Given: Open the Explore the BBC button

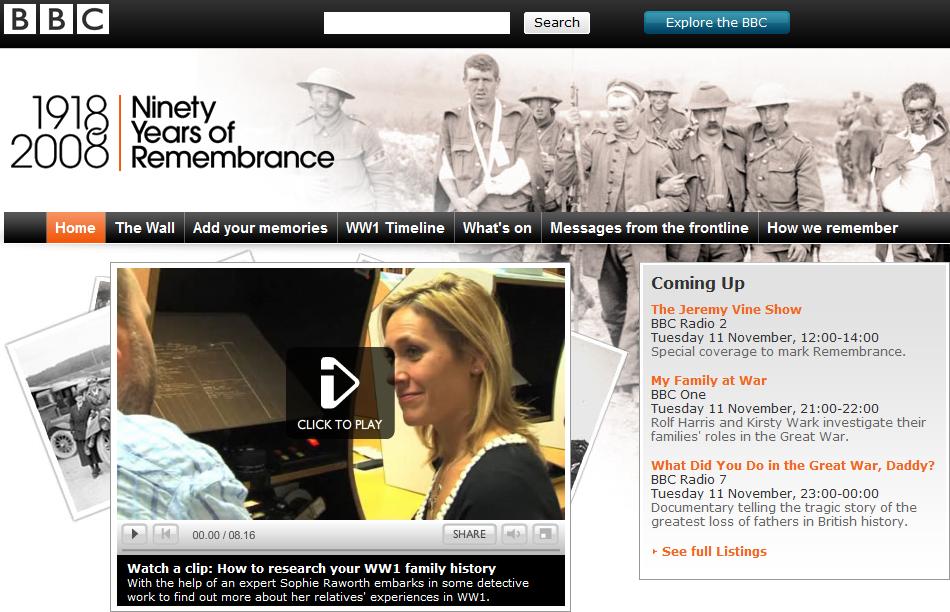Looking at the screenshot, I should click(x=717, y=22).
